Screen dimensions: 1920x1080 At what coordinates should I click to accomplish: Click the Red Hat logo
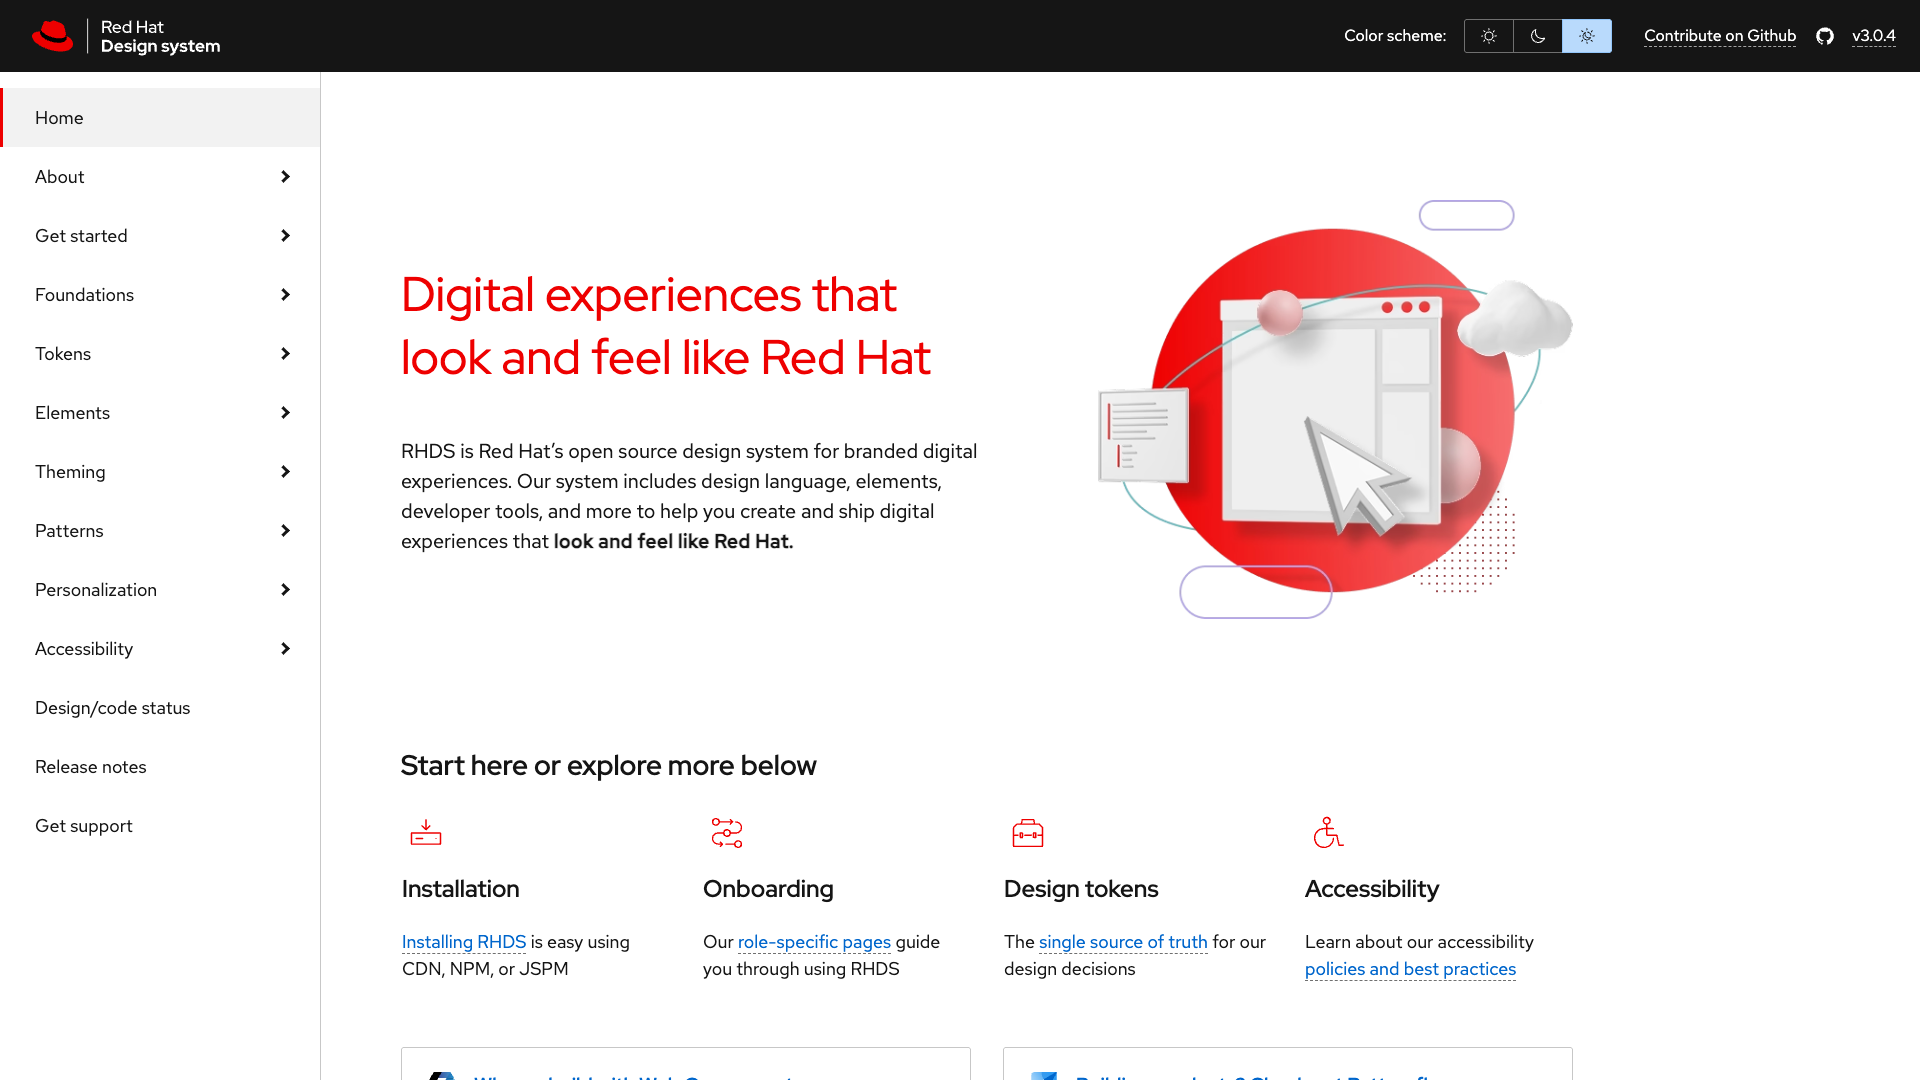point(52,35)
